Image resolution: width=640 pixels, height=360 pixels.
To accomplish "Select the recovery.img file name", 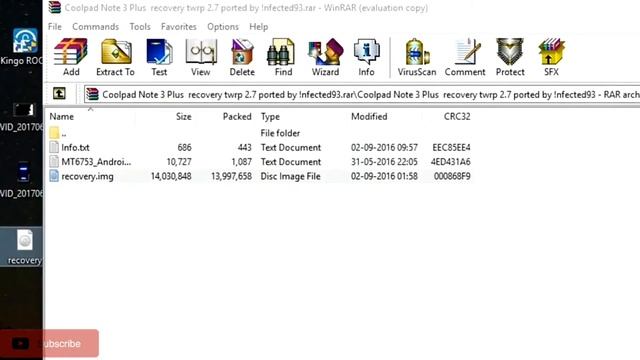I will [87, 176].
